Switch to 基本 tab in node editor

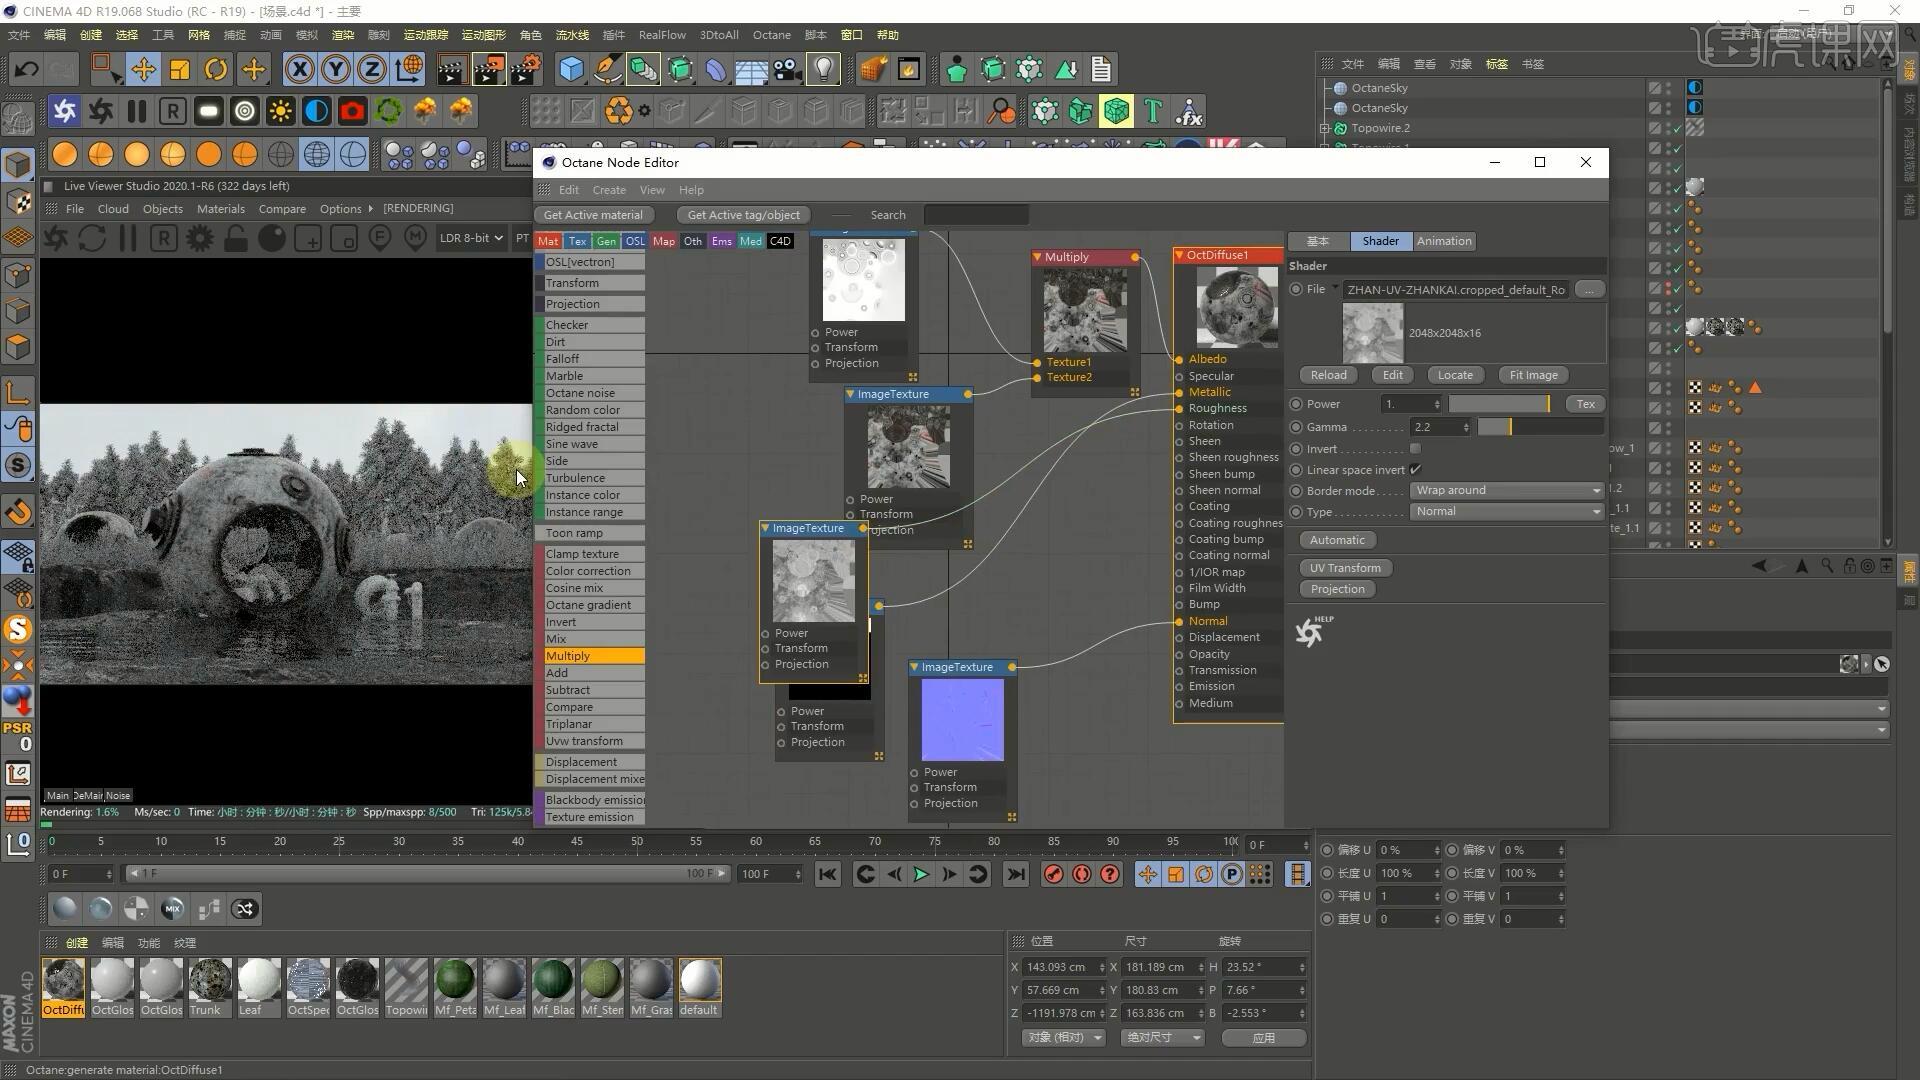point(1318,241)
